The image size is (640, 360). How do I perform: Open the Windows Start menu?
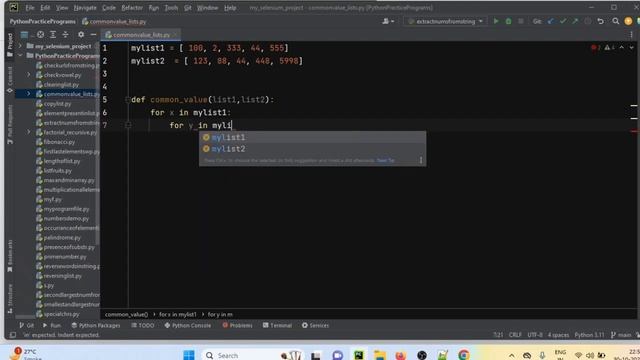point(189,355)
